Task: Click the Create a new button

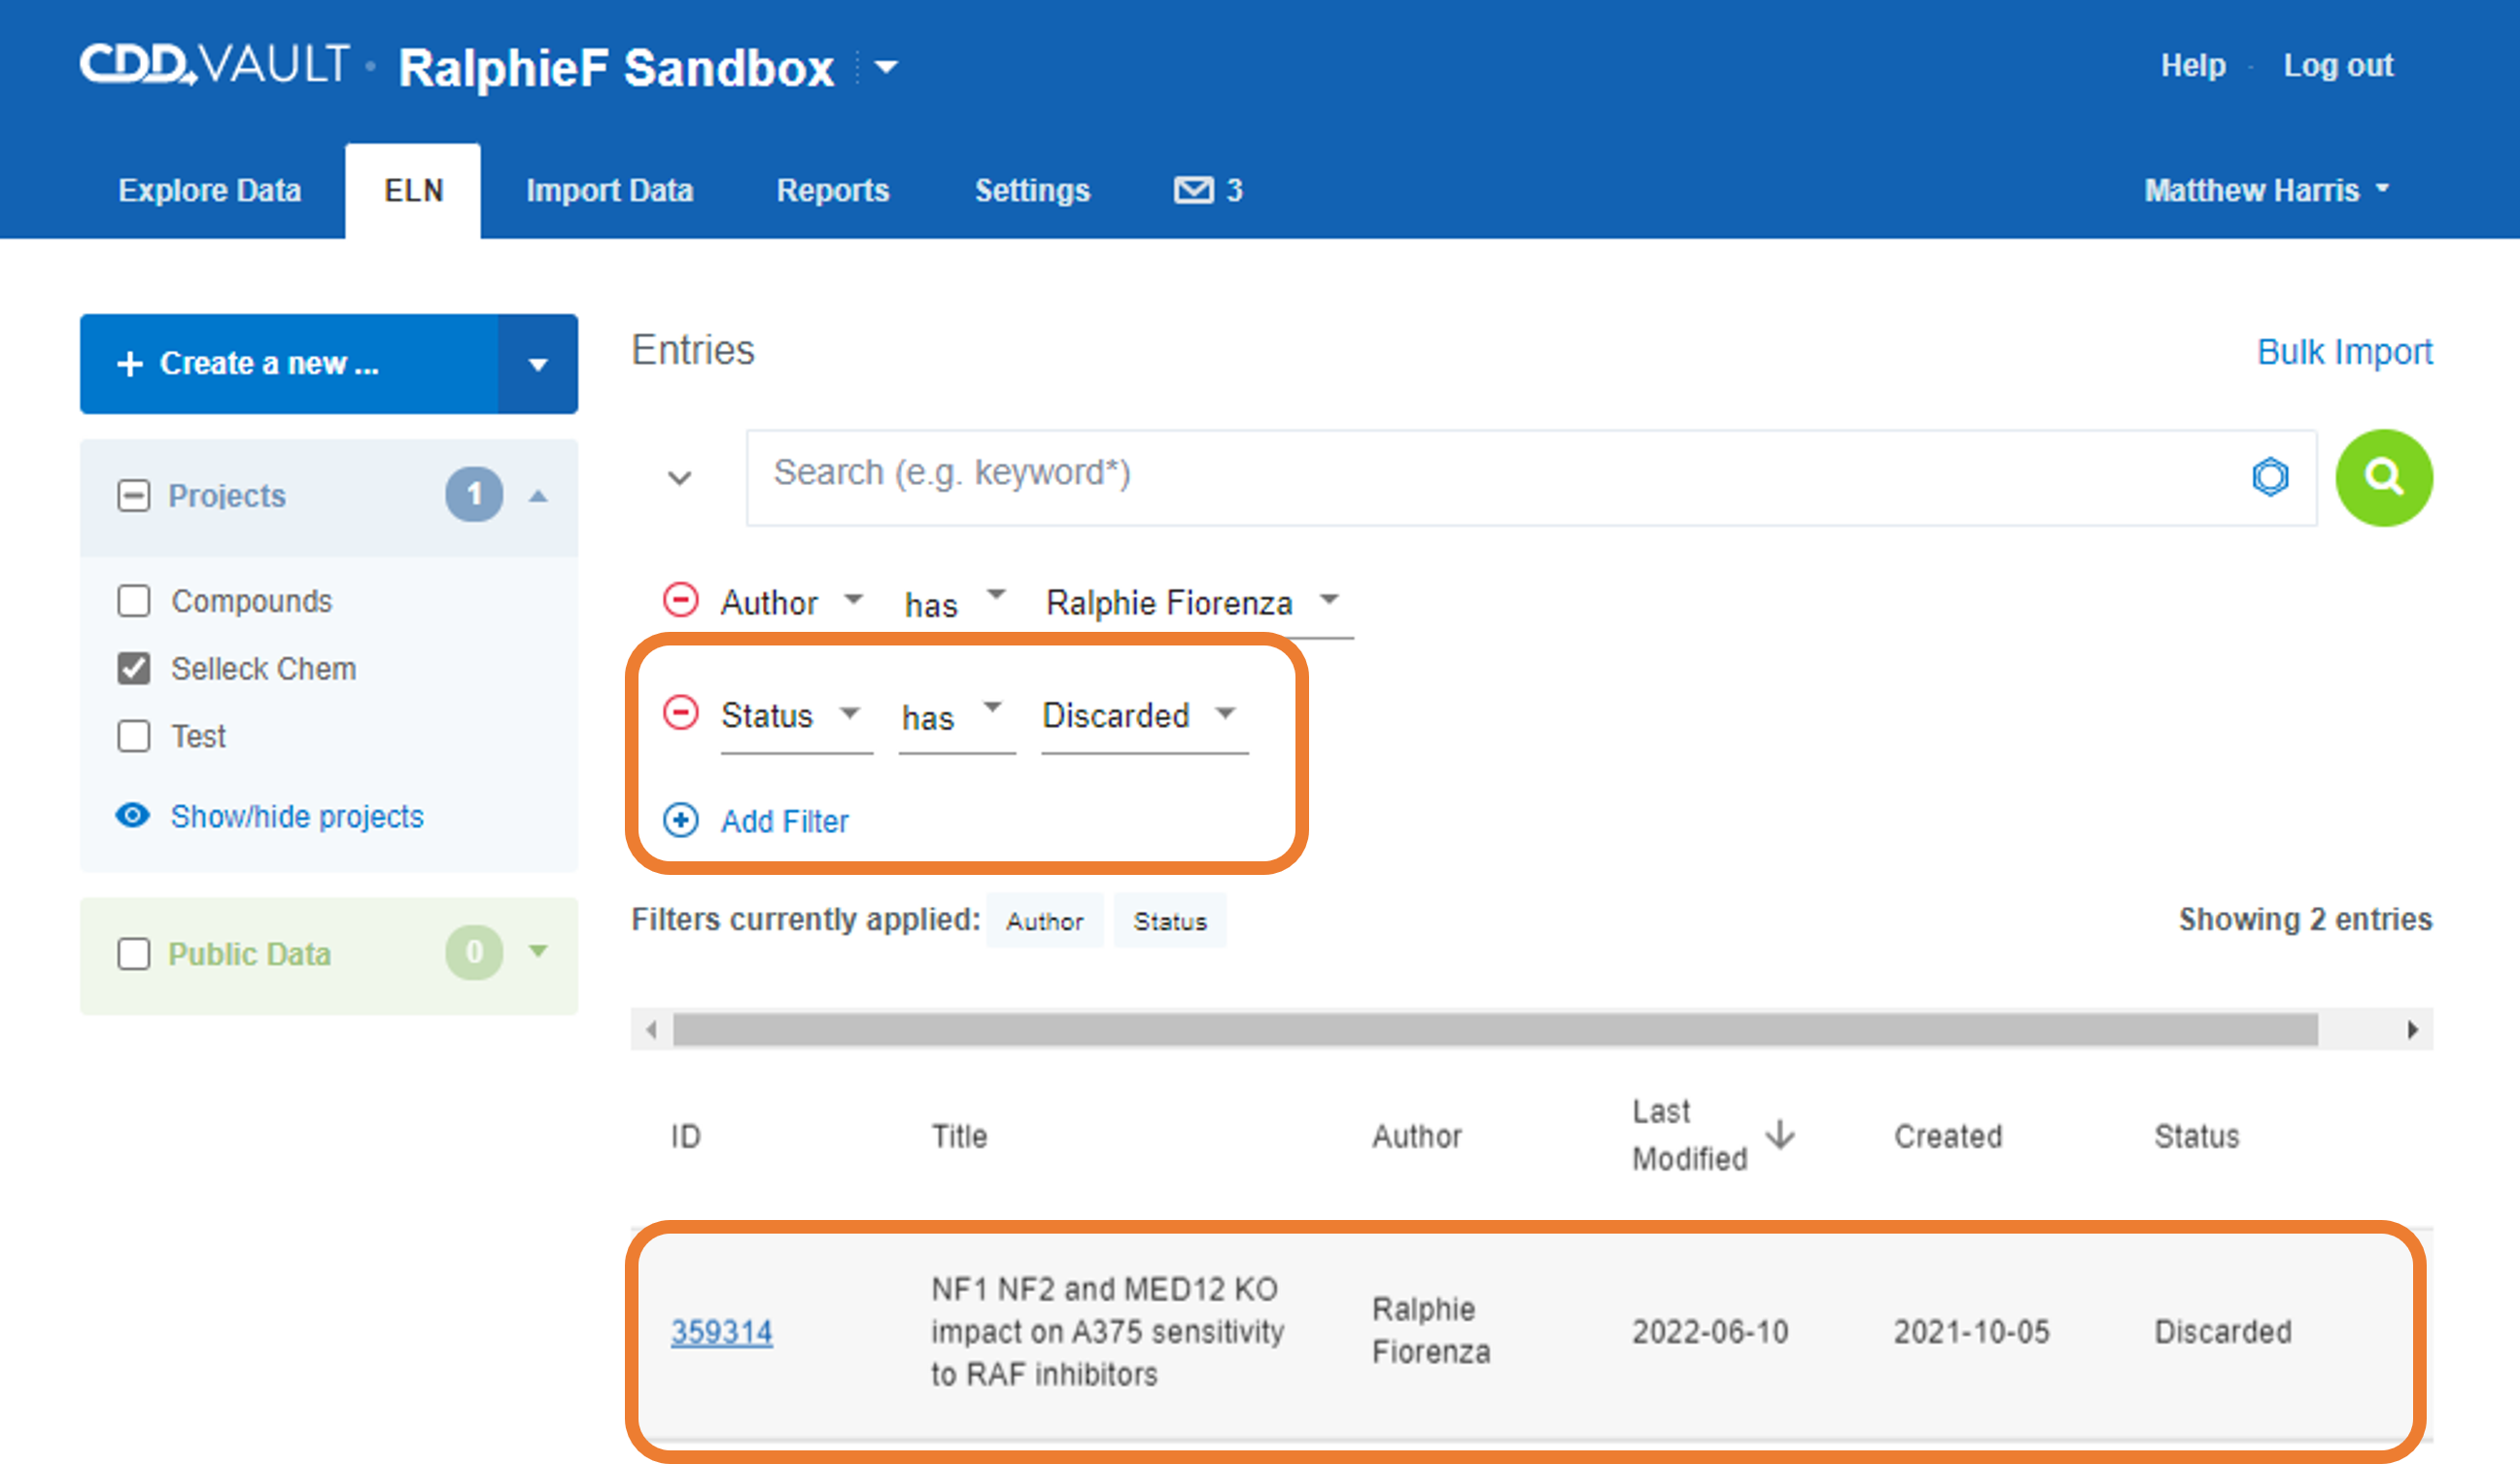Action: pos(289,364)
